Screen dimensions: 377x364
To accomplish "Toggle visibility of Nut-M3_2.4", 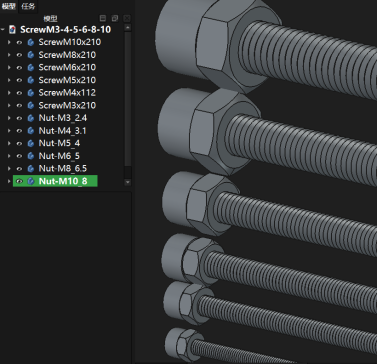I will tap(19, 118).
